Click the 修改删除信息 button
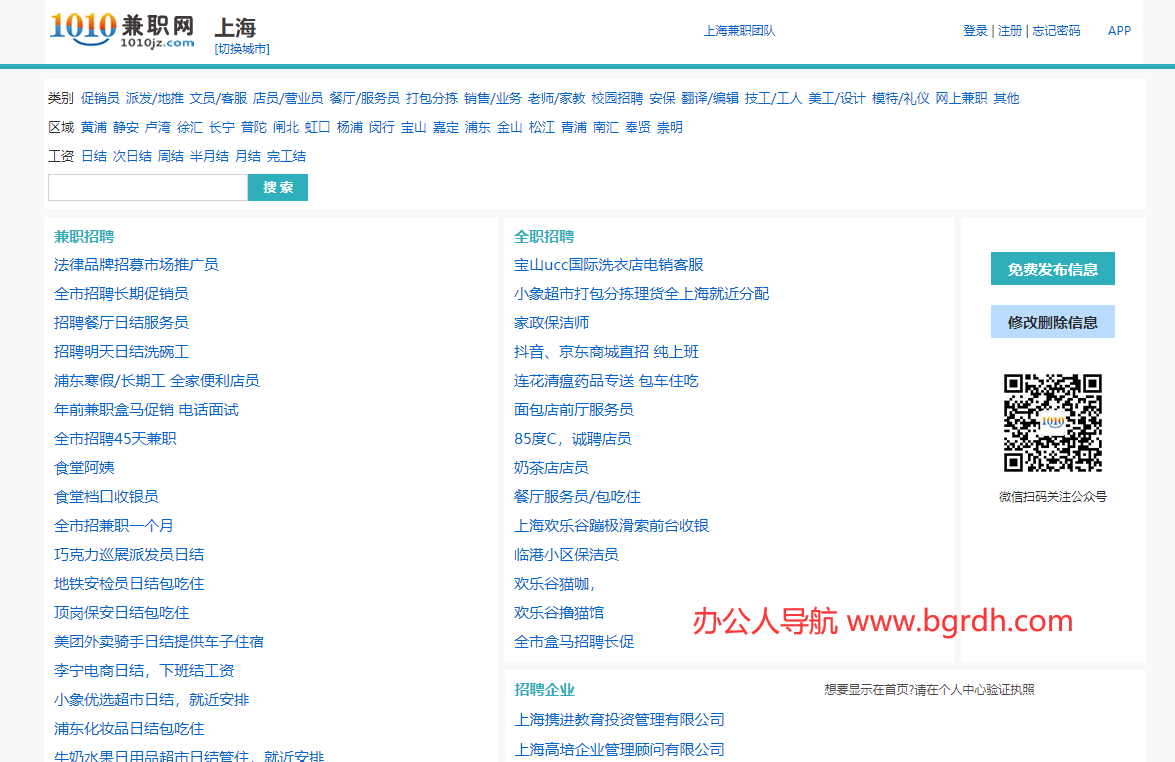The image size is (1175, 762). 1052,322
